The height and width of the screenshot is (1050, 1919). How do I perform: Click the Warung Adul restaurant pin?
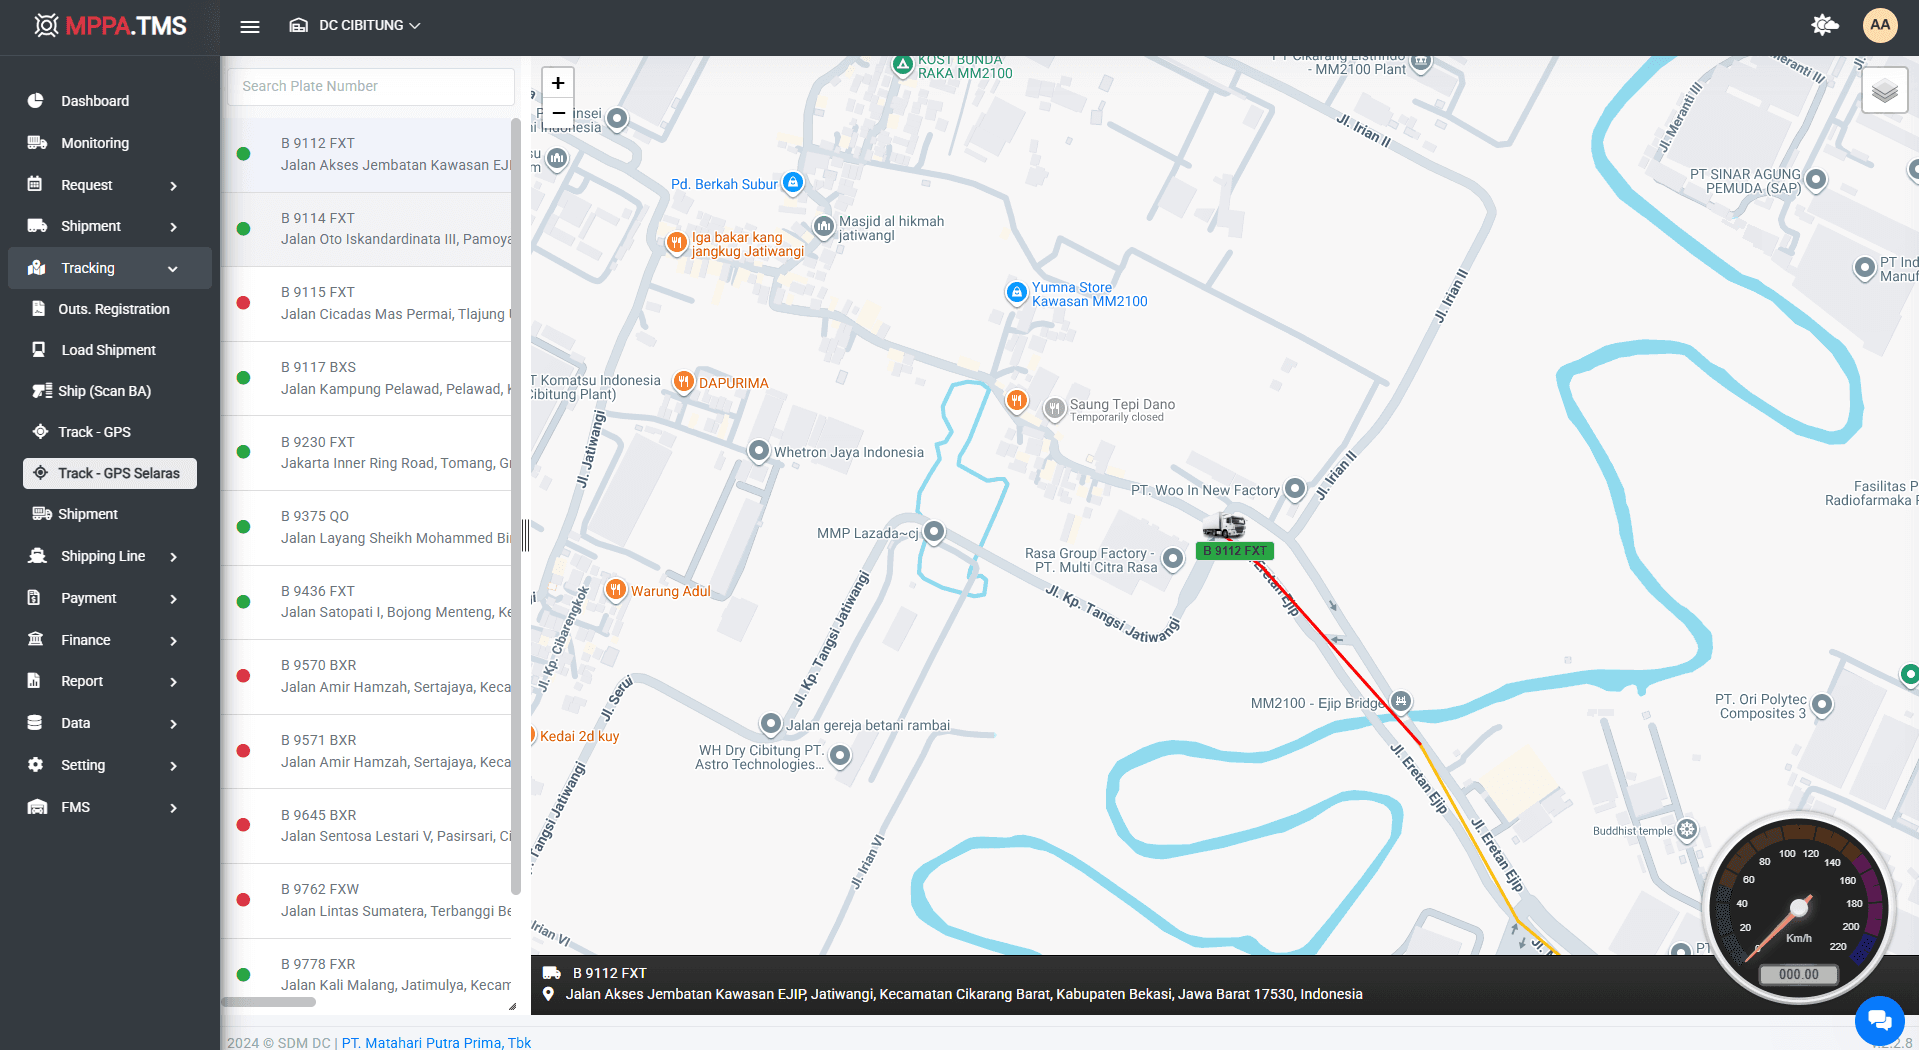(x=616, y=590)
